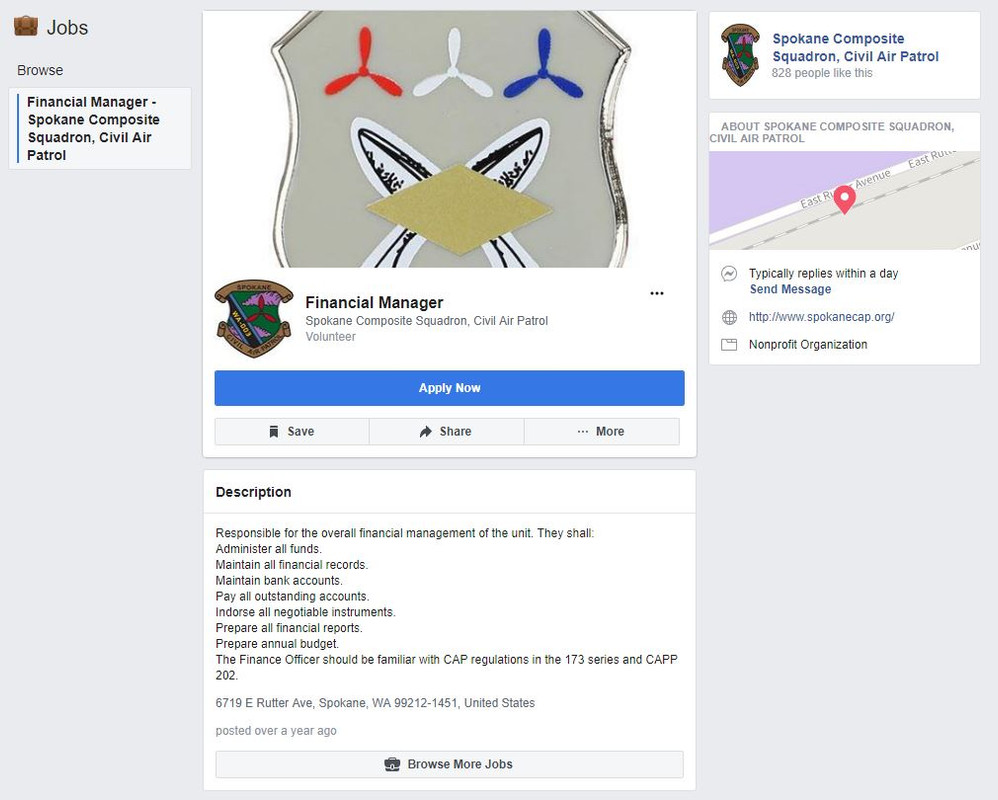Click the Nonprofit Organization category icon
Viewport: 998px width, 800px height.
[729, 345]
